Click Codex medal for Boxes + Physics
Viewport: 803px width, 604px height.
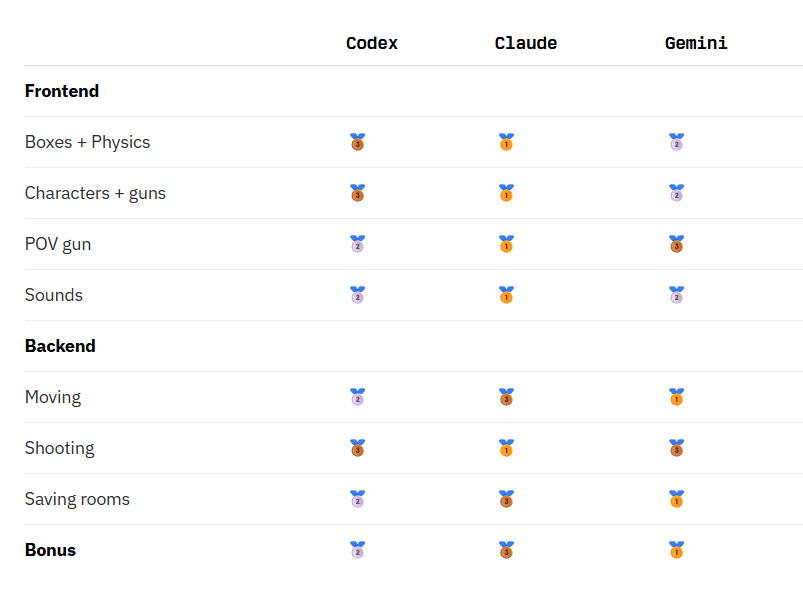[x=357, y=142]
